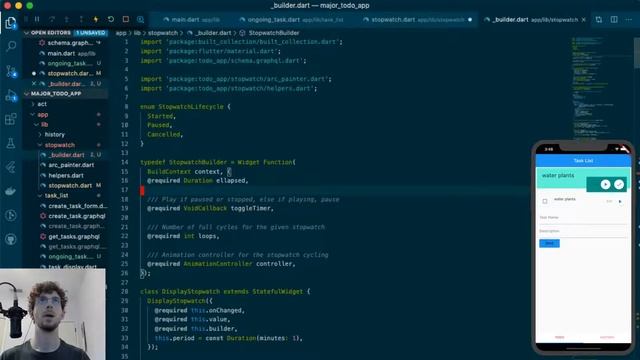Screen dimensions: 640x360
Task: Open the GitHub view in activity bar
Action: coord(11,239)
